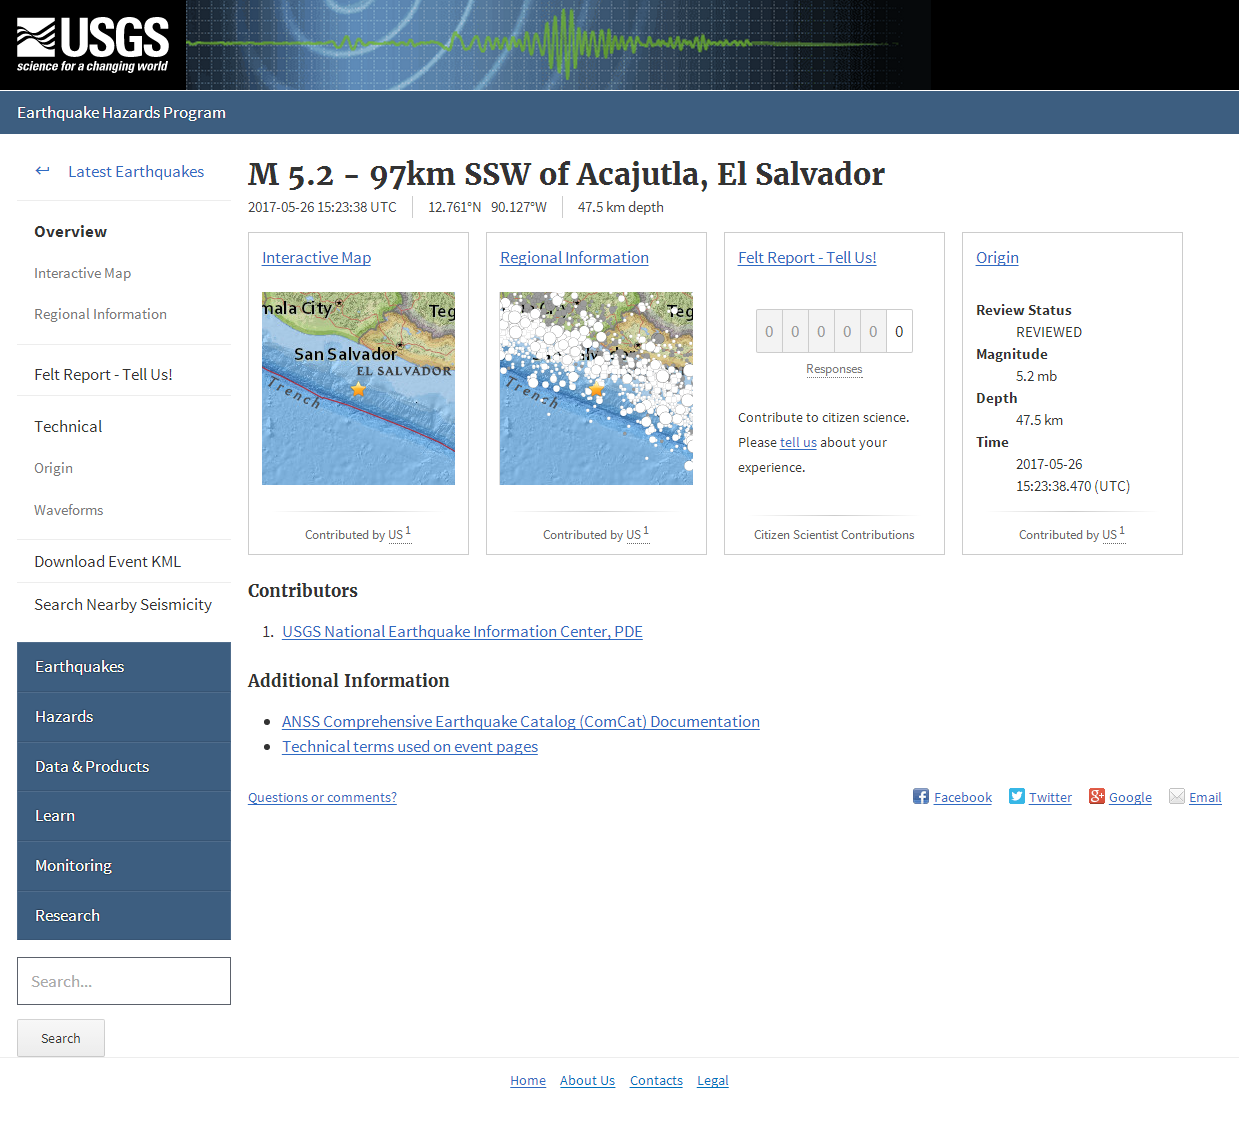Open the Interactive Map thumbnail image
1239x1128 pixels.
tap(358, 388)
